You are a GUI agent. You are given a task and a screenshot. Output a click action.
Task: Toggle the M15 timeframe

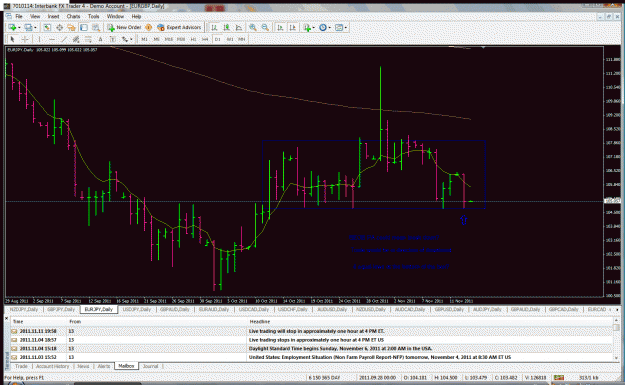169,39
